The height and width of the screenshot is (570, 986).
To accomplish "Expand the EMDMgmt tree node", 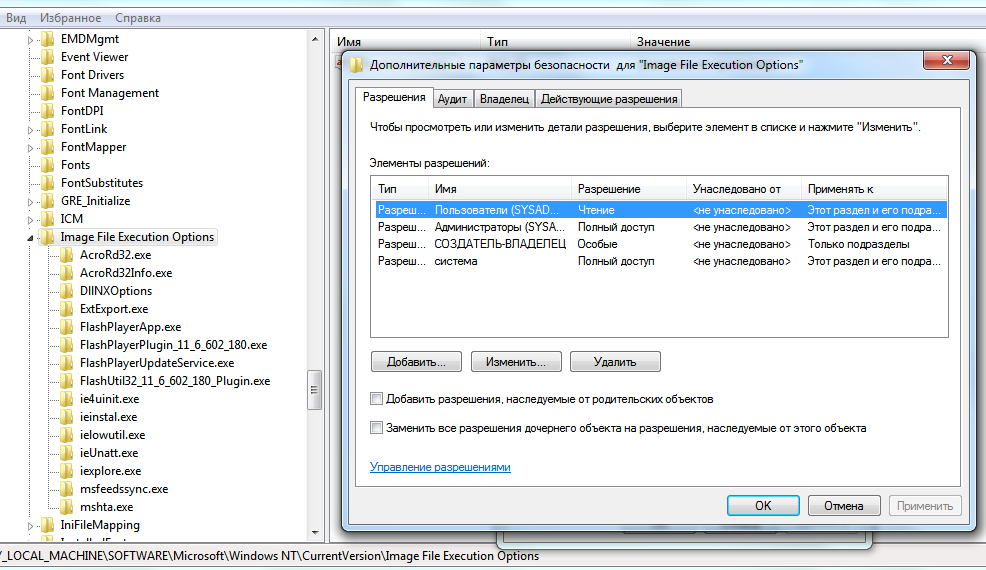I will (x=30, y=40).
